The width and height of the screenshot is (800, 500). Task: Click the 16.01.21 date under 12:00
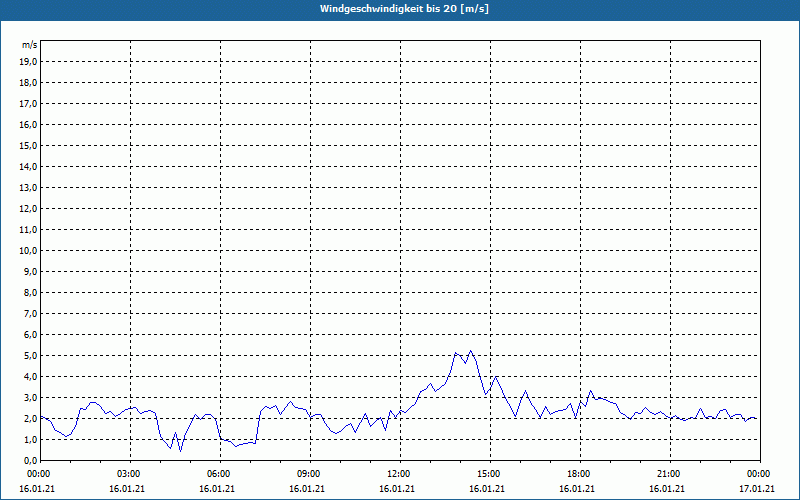click(x=397, y=489)
